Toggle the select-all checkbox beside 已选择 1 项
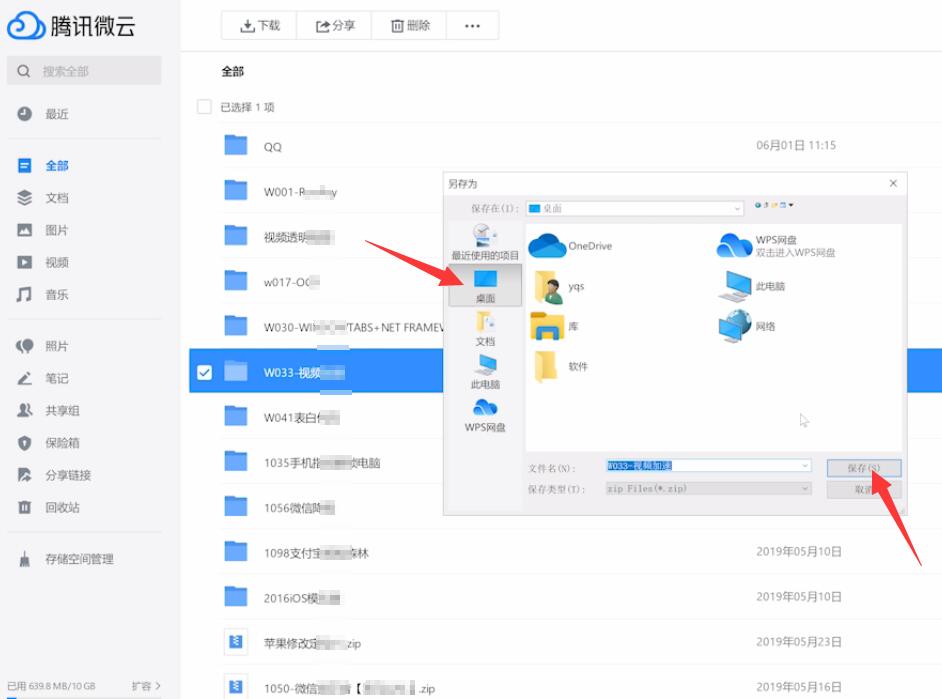Image resolution: width=942 pixels, height=699 pixels. pyautogui.click(x=204, y=107)
